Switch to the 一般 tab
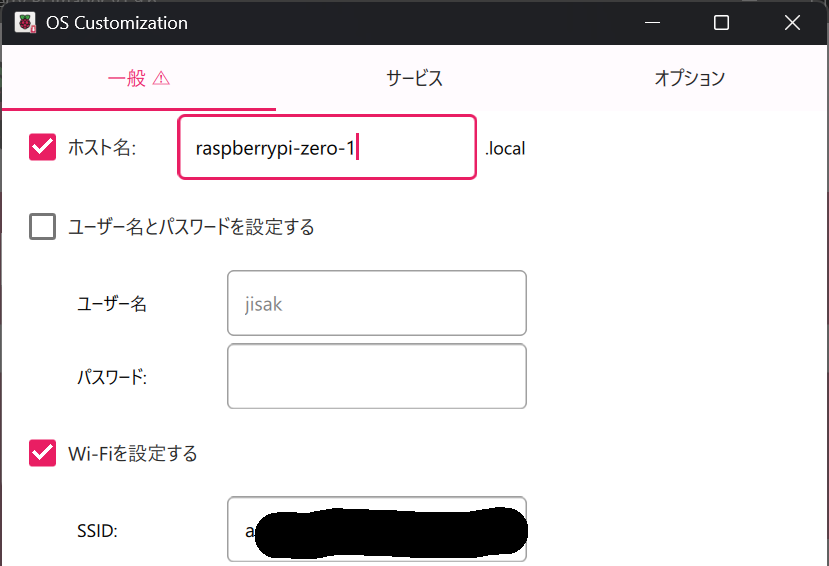This screenshot has height=566, width=829. tap(139, 78)
